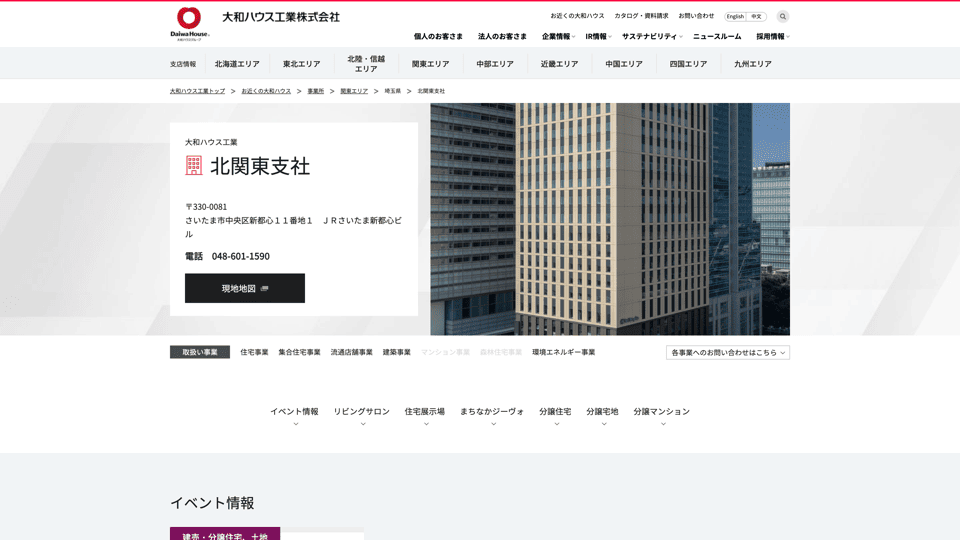960x540 pixels.
Task: Open 集合住宅事業 business link
Action: (299, 352)
